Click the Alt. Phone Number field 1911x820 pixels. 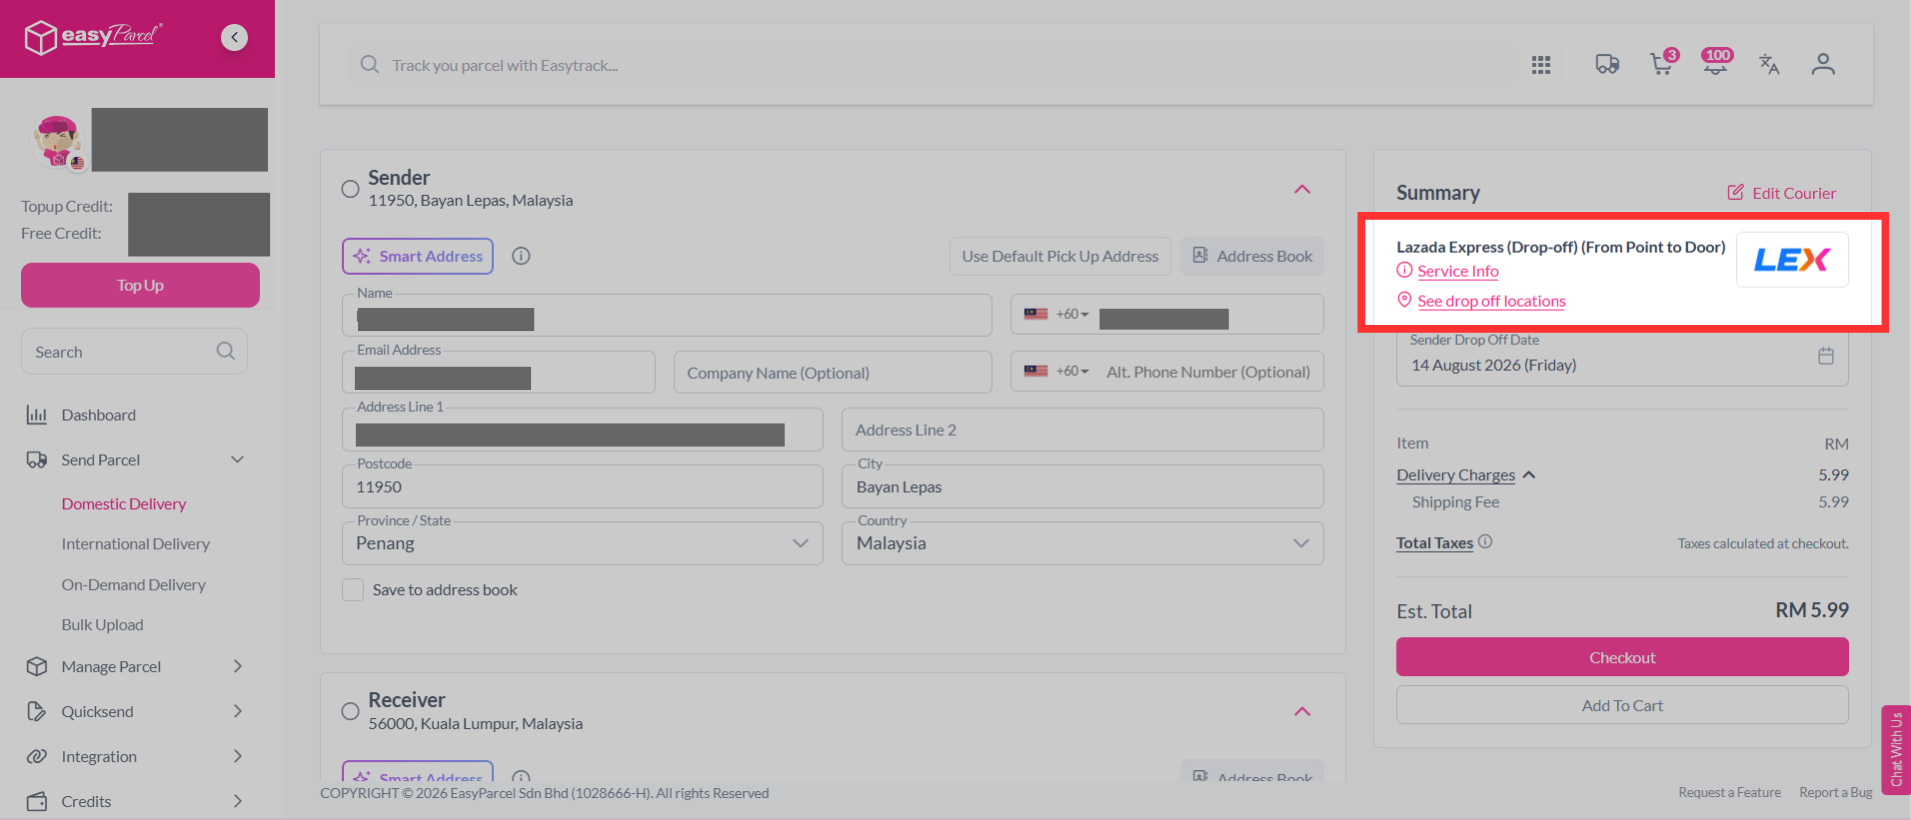pos(1208,372)
